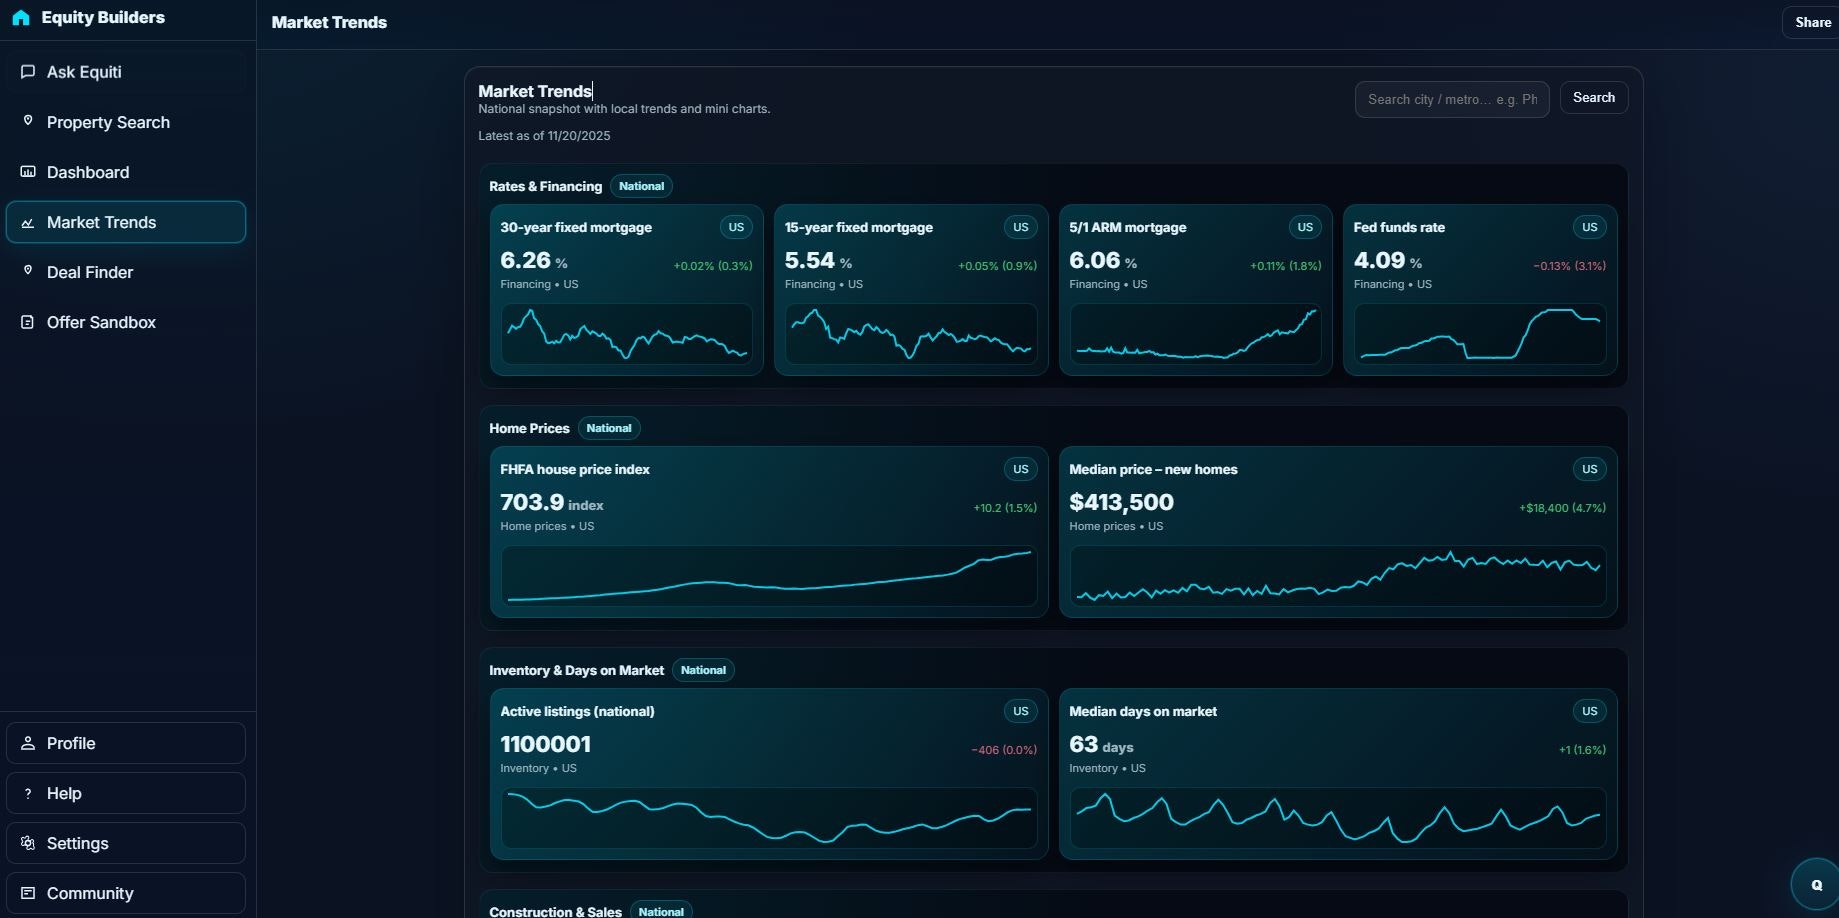Navigate to the Help menu item
This screenshot has height=918, width=1839.
pos(64,793)
